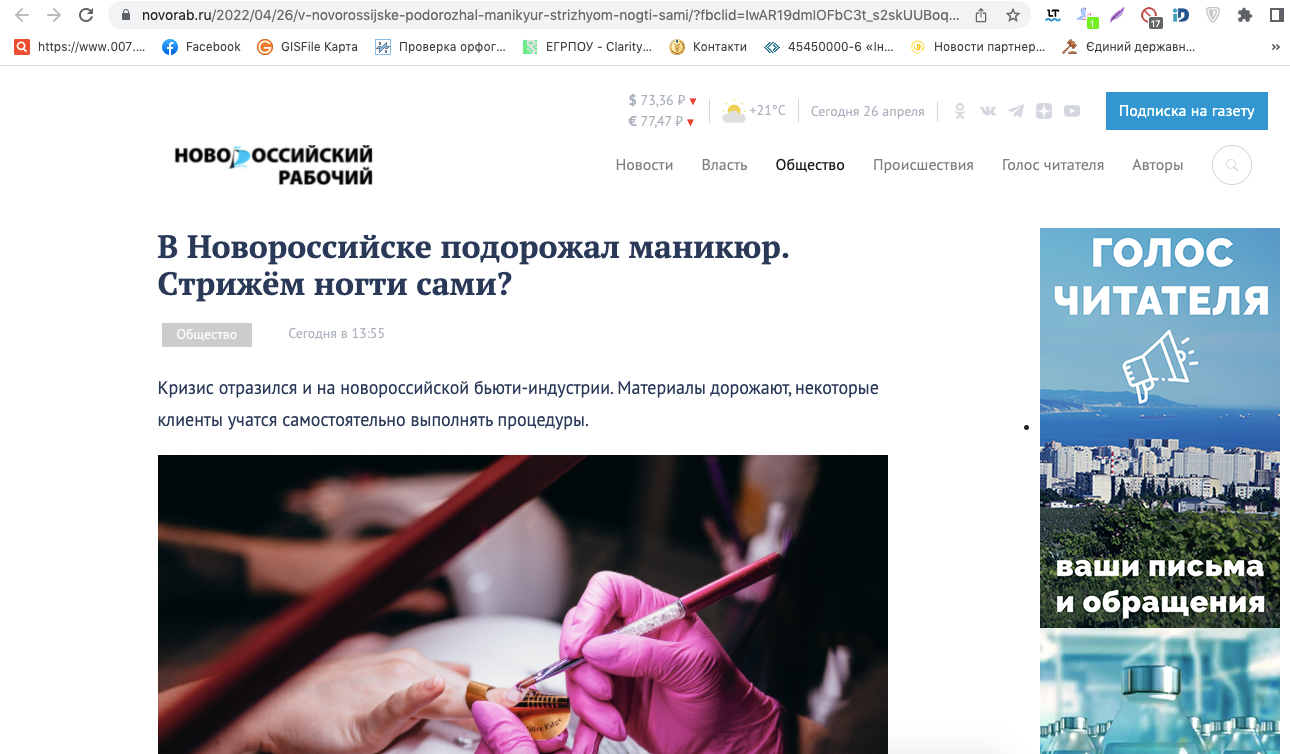Open the YouTube channel icon
The width and height of the screenshot is (1290, 754).
point(1072,111)
